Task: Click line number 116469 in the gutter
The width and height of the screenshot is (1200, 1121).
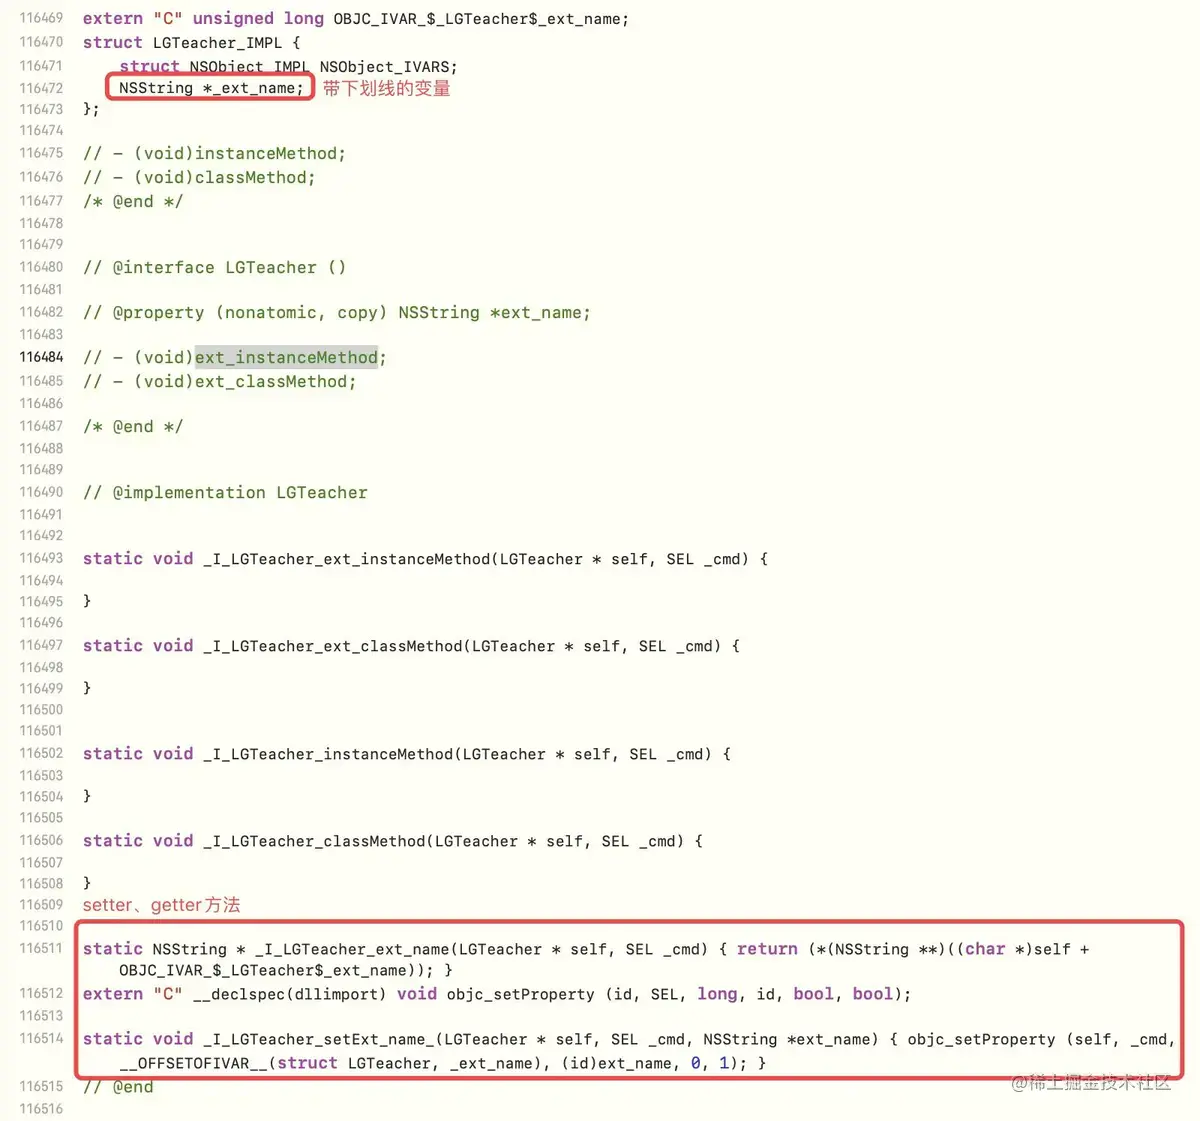Action: point(41,18)
